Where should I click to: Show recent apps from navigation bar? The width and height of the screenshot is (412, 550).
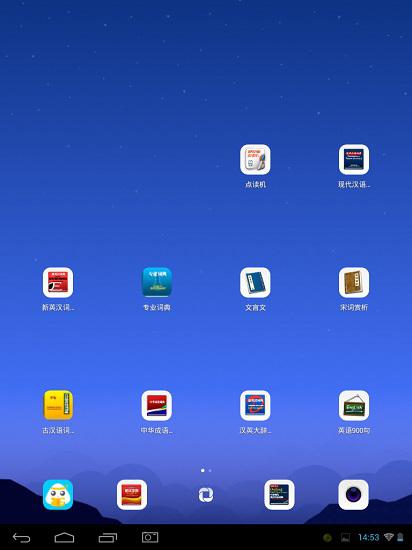point(108,538)
